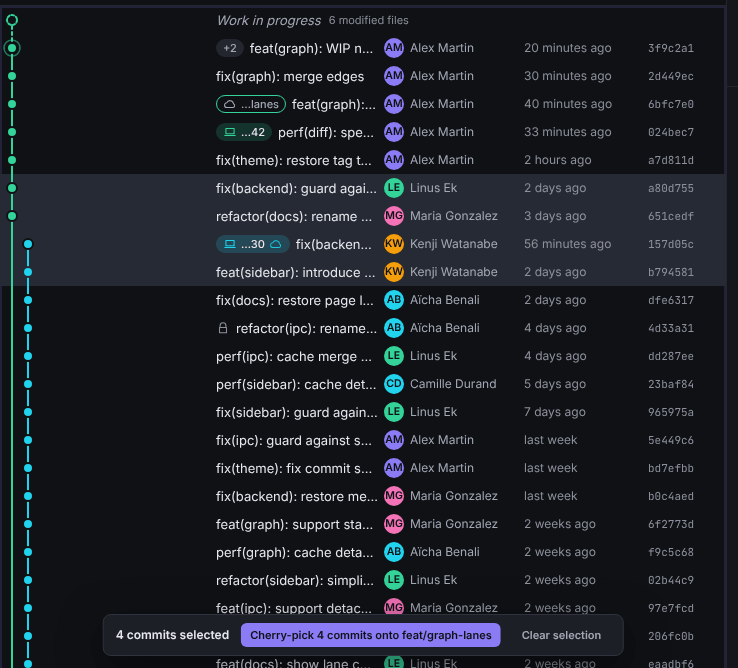Click Kenji Watanabe avatar on 157d05c row
The height and width of the screenshot is (668, 738).
click(394, 244)
